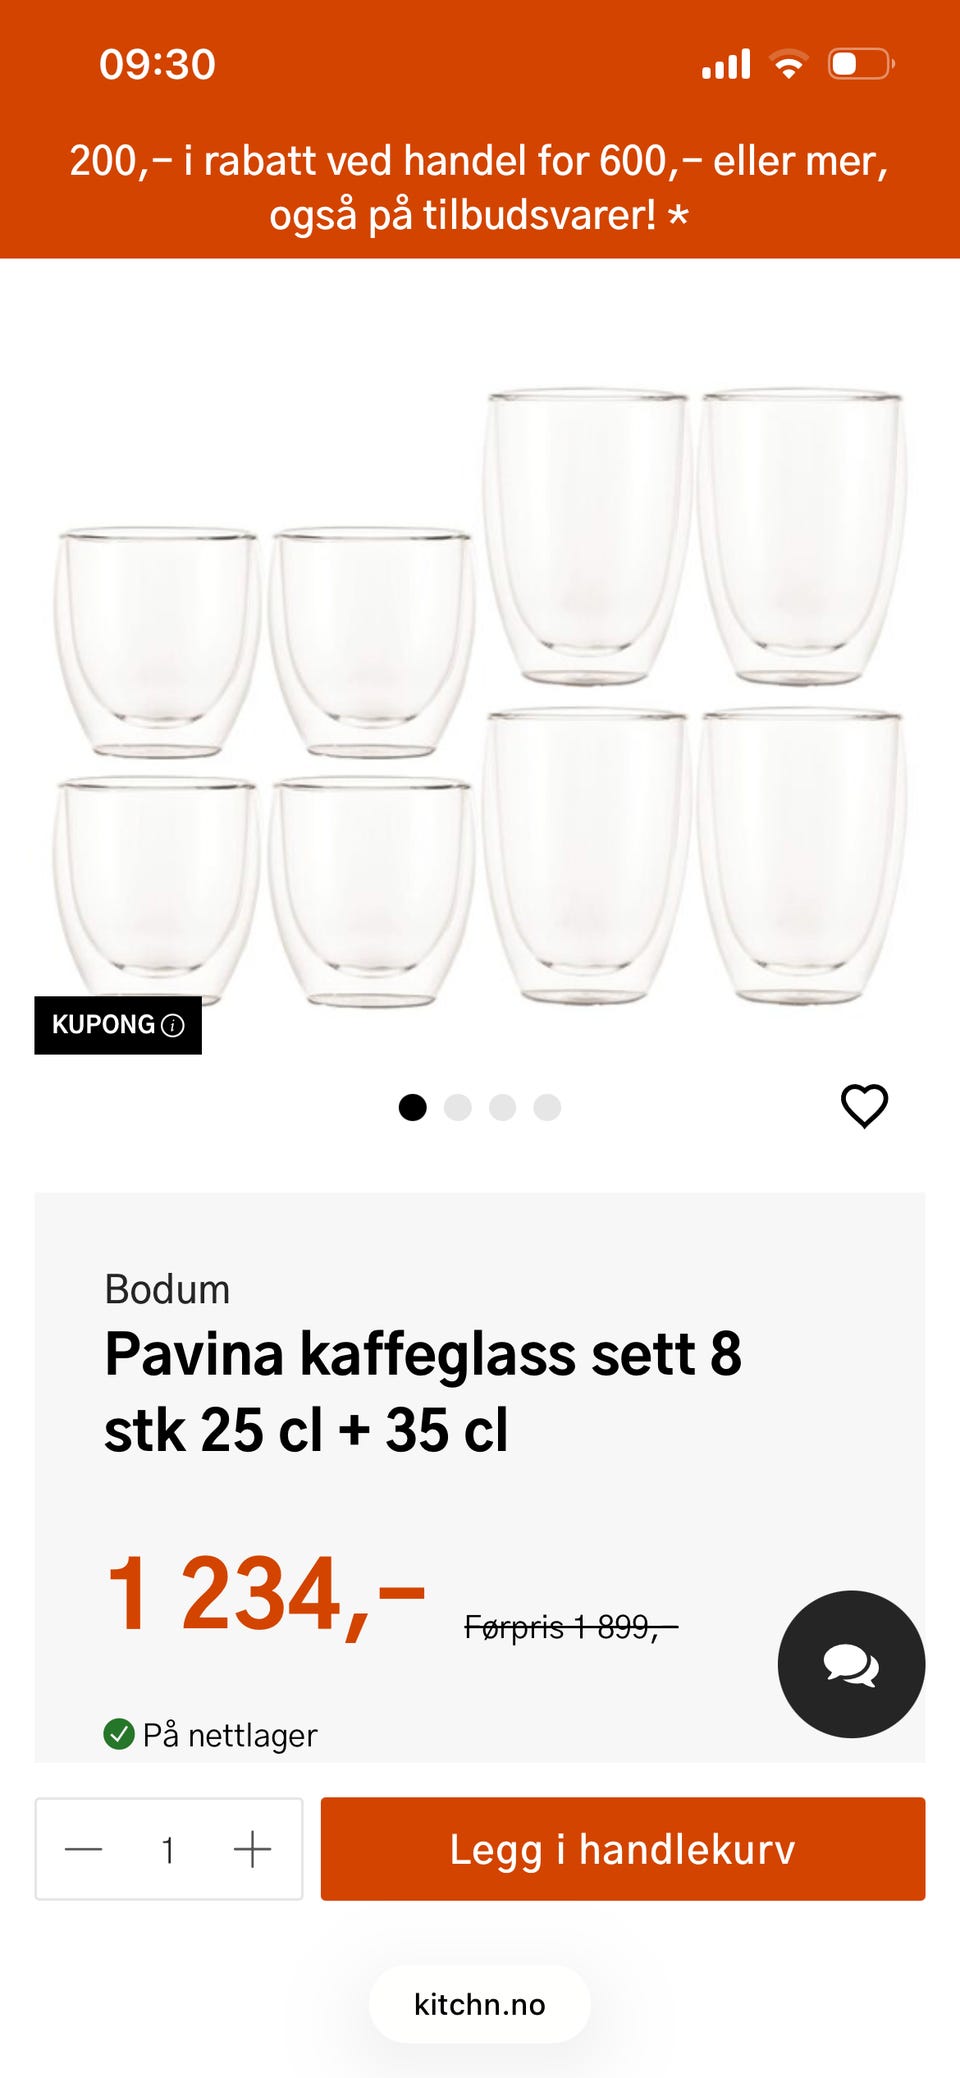This screenshot has height=2078, width=960.
Task: Go to first image carousel dot
Action: tap(413, 1107)
